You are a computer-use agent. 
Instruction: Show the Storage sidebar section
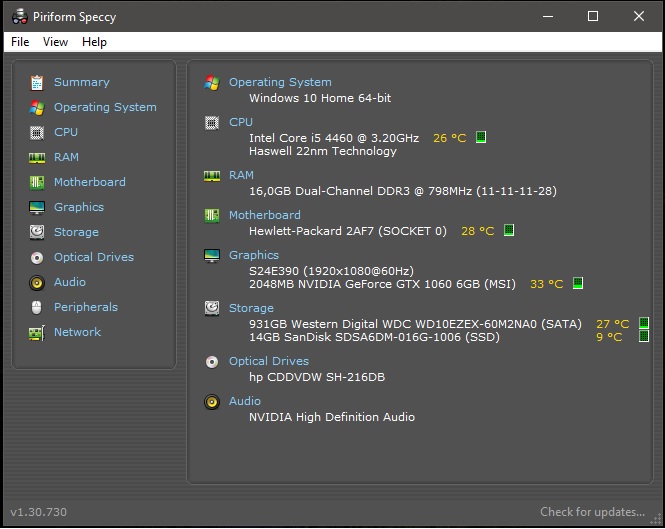click(x=76, y=232)
